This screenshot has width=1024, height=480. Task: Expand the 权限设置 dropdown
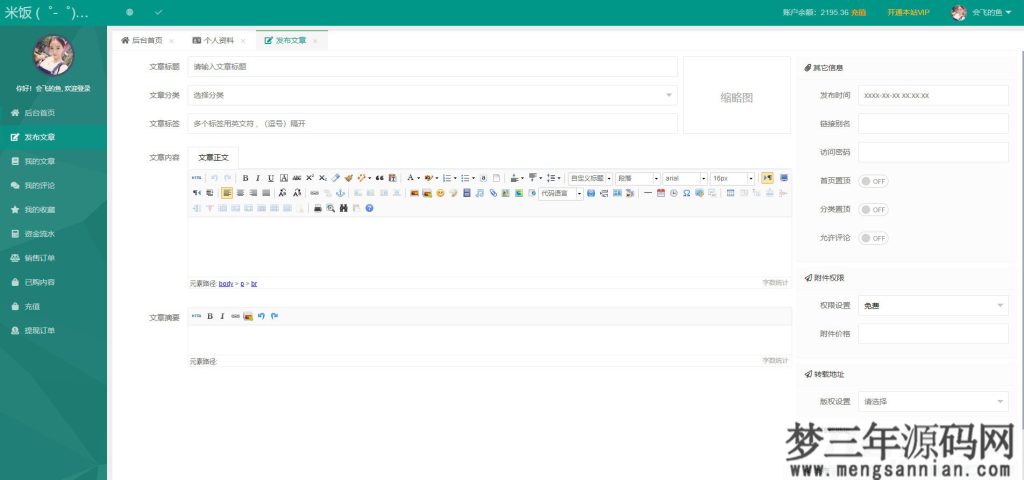point(933,306)
